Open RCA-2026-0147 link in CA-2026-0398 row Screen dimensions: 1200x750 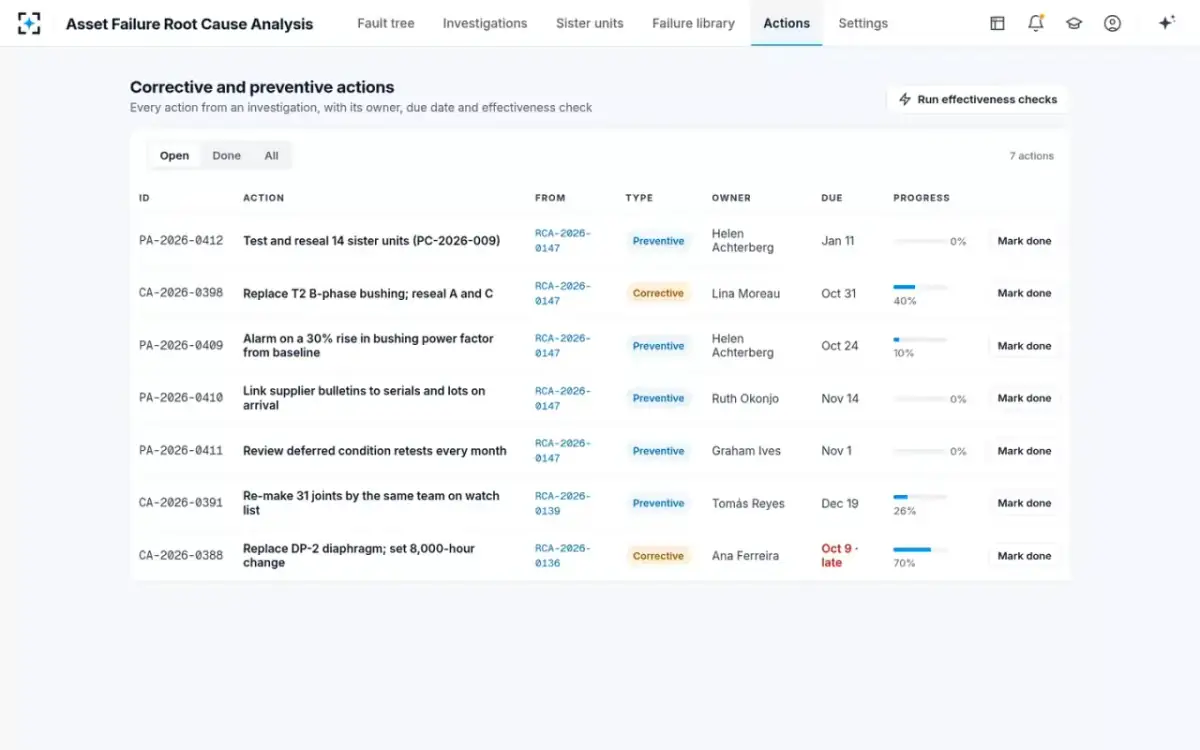click(563, 293)
